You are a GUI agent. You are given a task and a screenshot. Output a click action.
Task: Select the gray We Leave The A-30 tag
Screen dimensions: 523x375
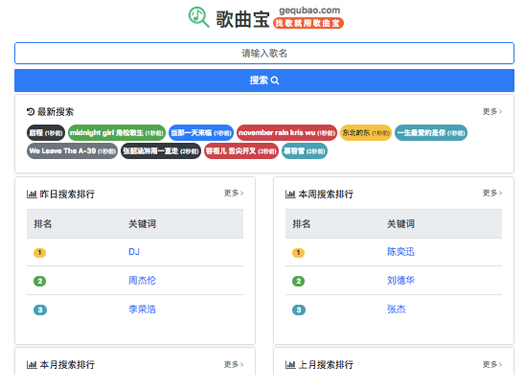pyautogui.click(x=72, y=151)
